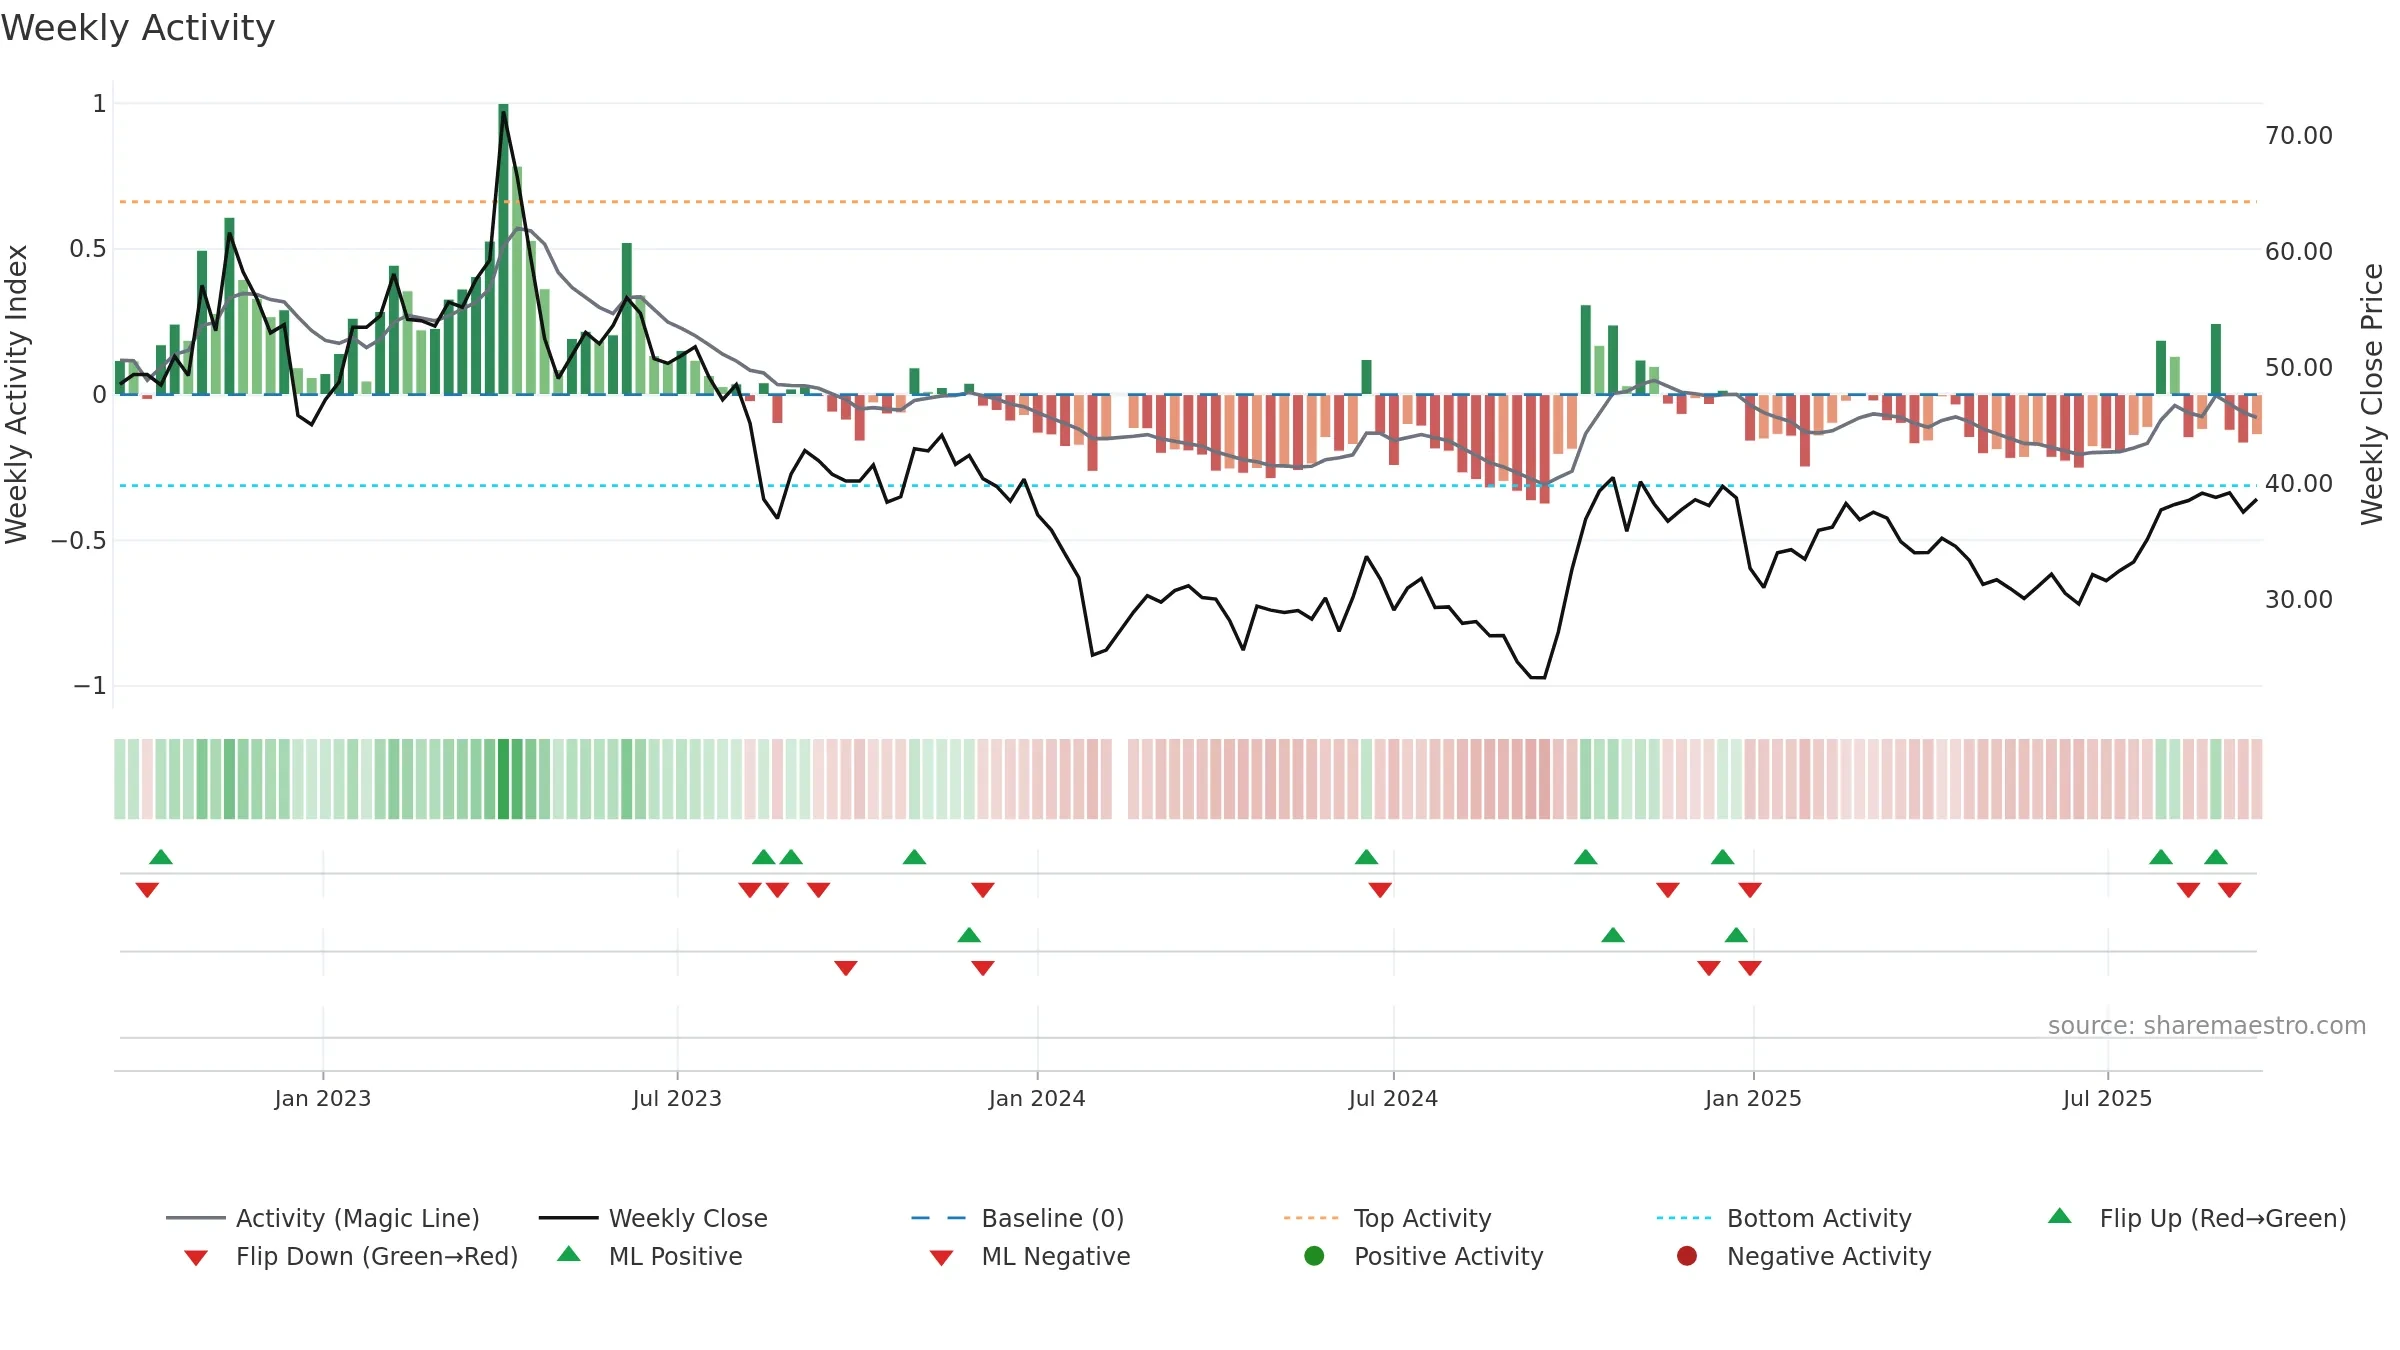The width and height of the screenshot is (2400, 1350).
Task: Toggle the Flip Up (Red→Green) legend entry
Action: [x=2197, y=1218]
